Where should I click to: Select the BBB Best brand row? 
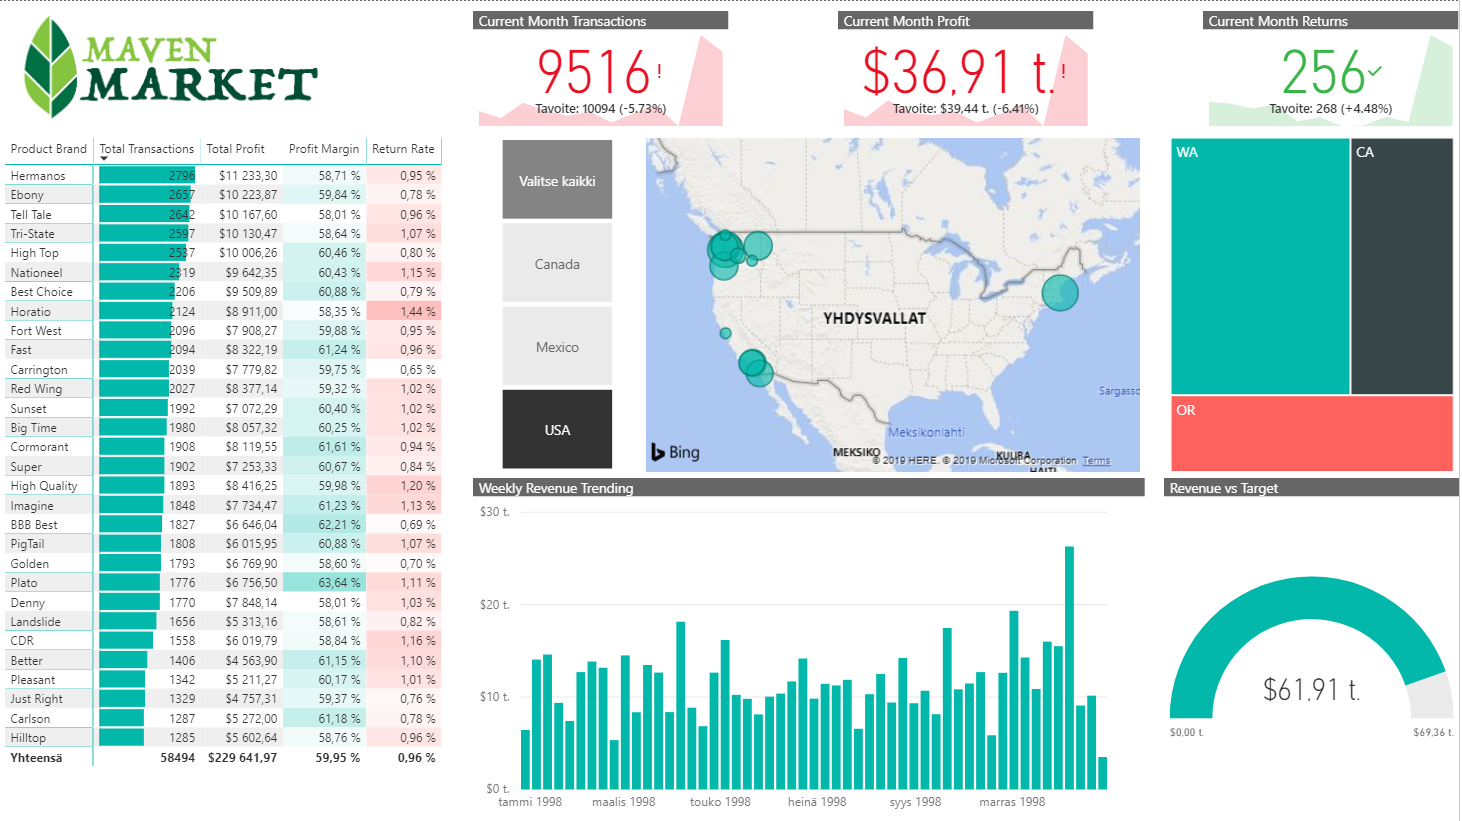pyautogui.click(x=223, y=524)
